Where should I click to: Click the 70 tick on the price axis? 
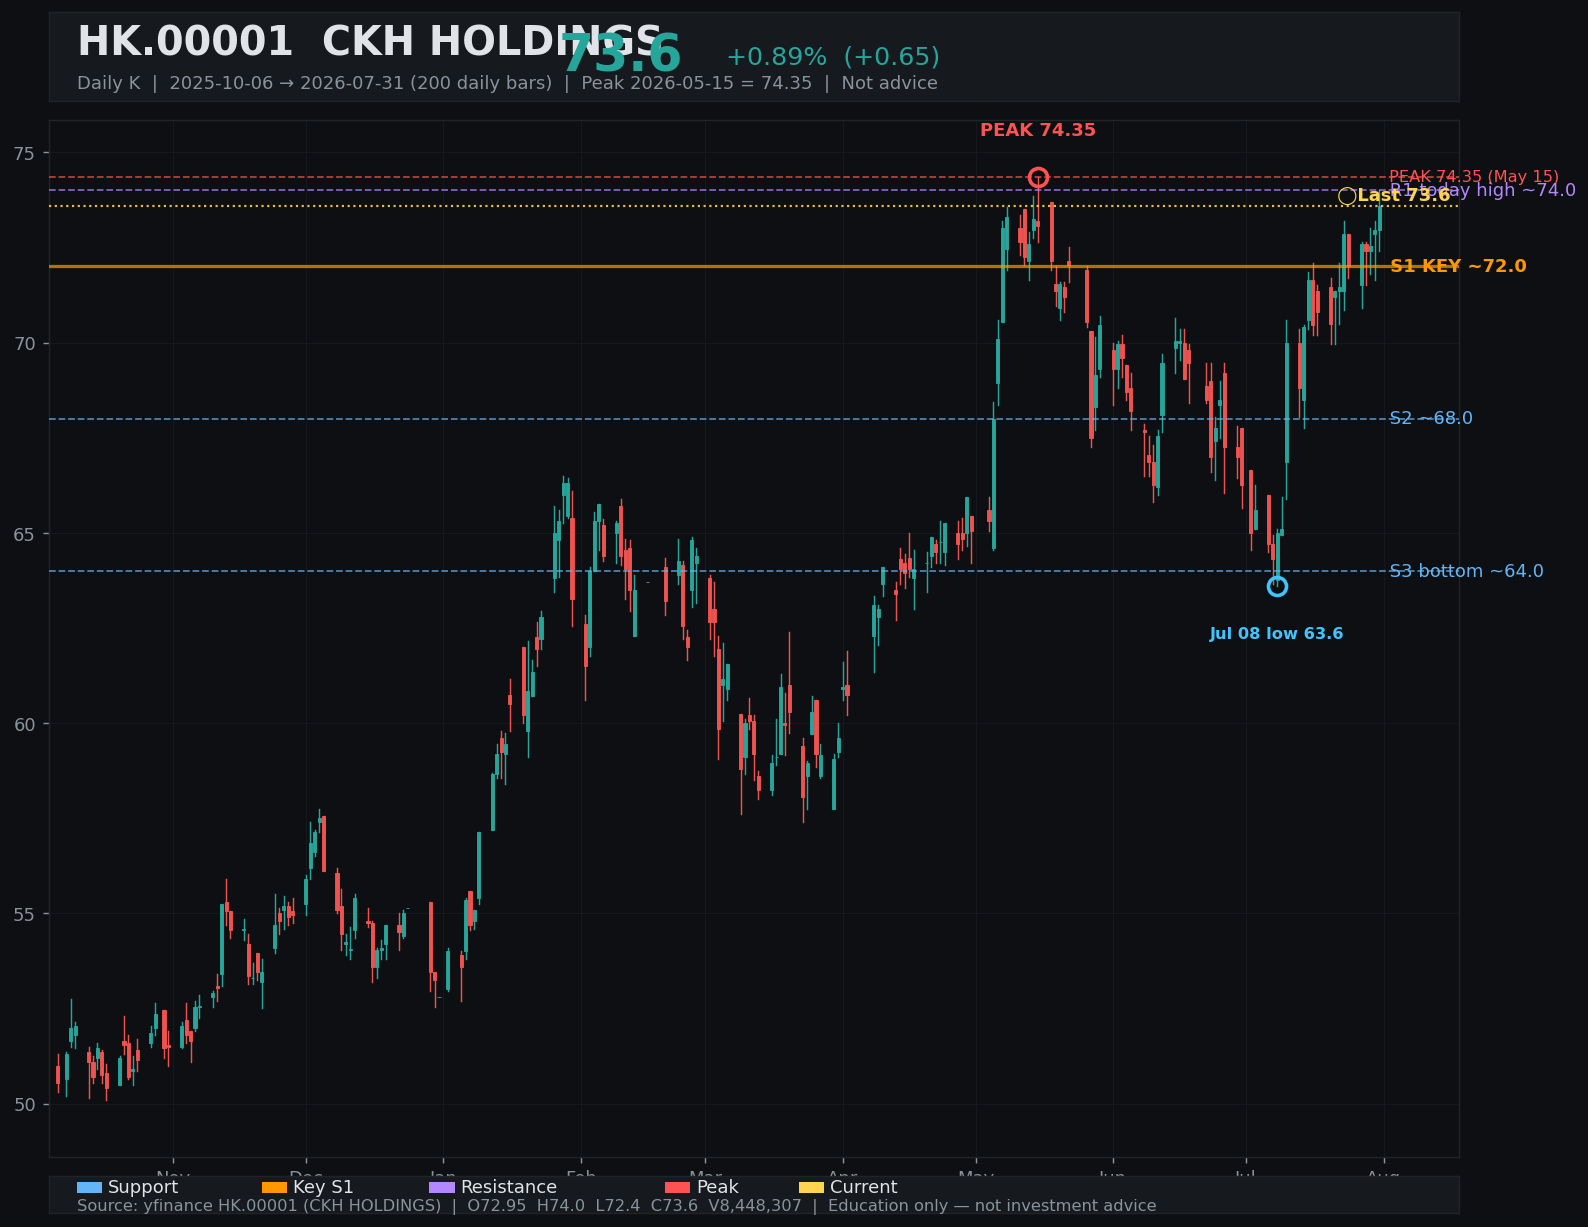[x=25, y=343]
